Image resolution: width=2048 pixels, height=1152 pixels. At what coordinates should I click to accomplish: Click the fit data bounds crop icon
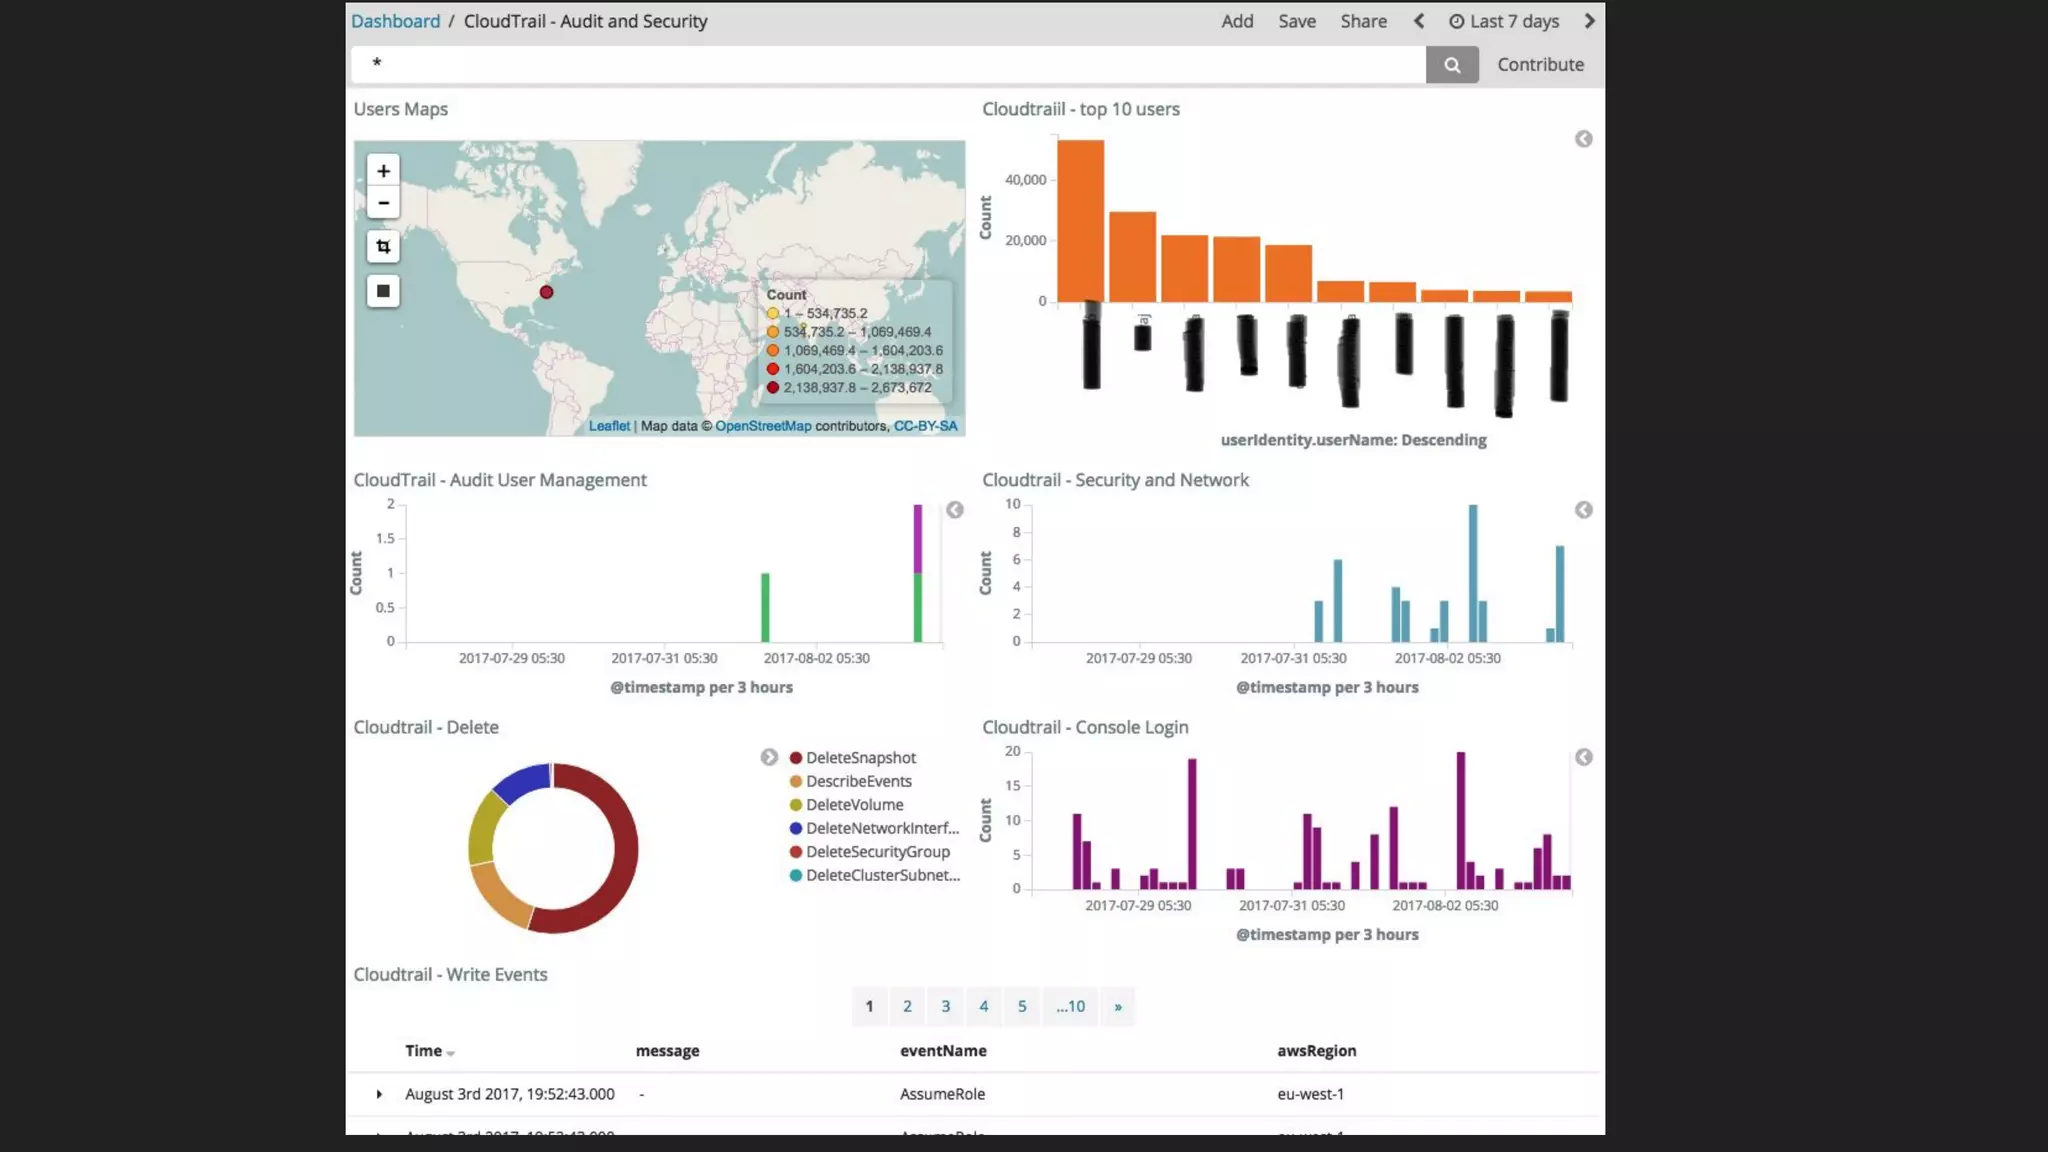[383, 247]
